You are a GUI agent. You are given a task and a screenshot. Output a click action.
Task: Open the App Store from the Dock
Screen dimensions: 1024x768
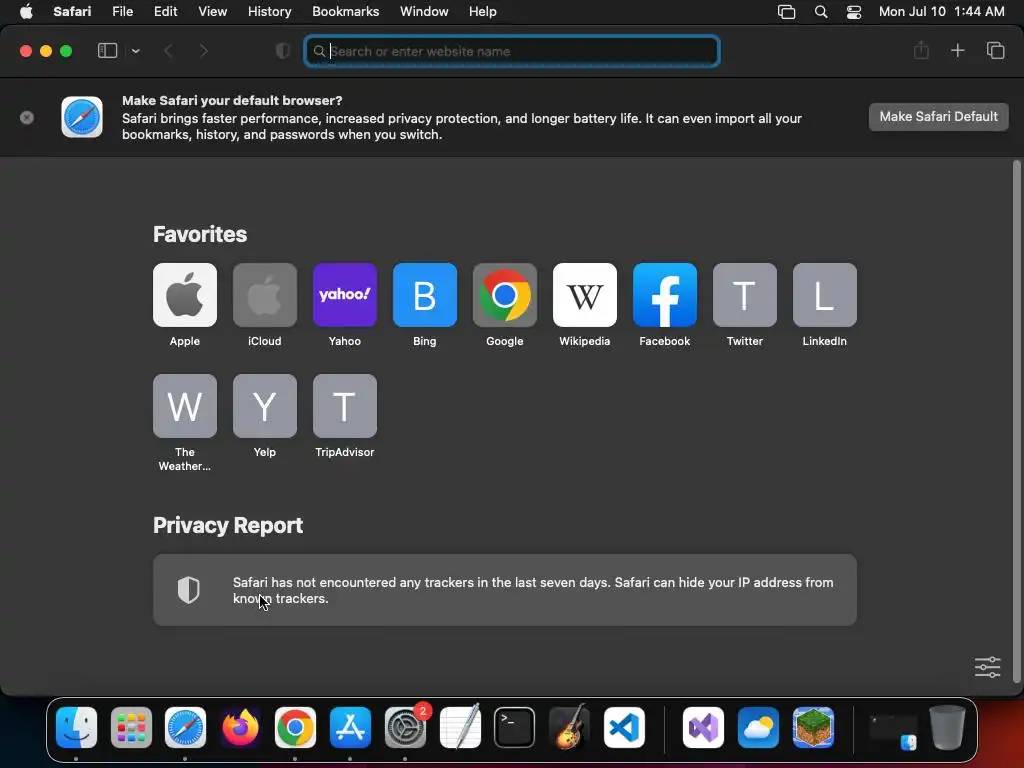tap(350, 727)
